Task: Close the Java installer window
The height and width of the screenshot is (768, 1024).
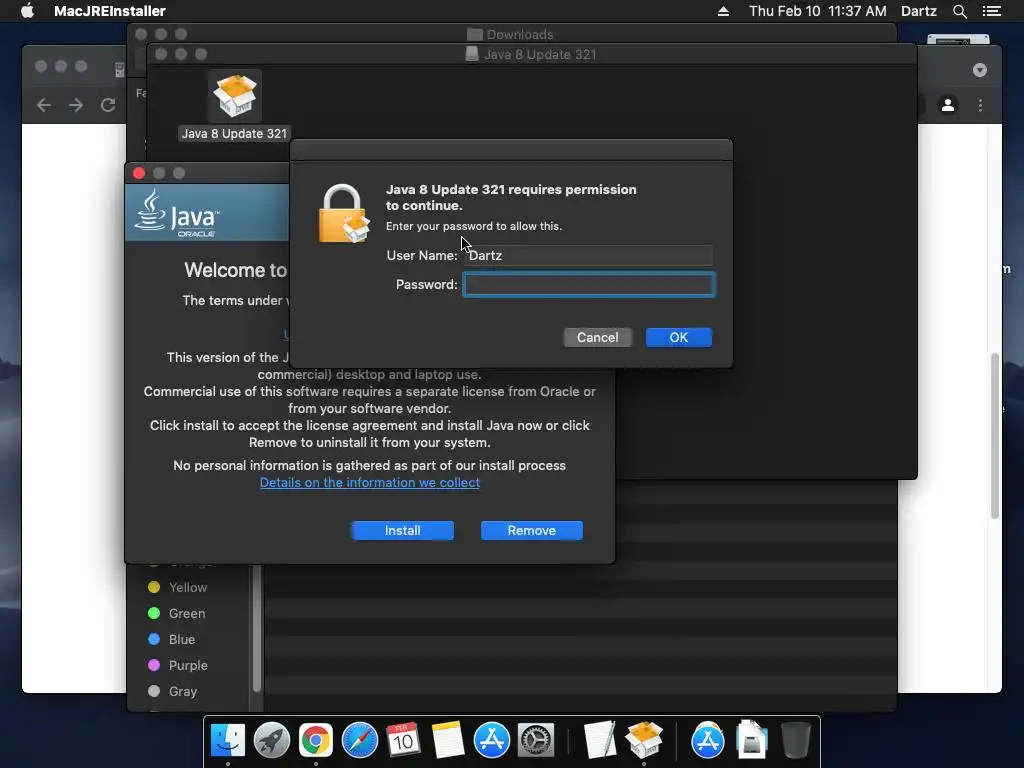Action: (x=138, y=172)
